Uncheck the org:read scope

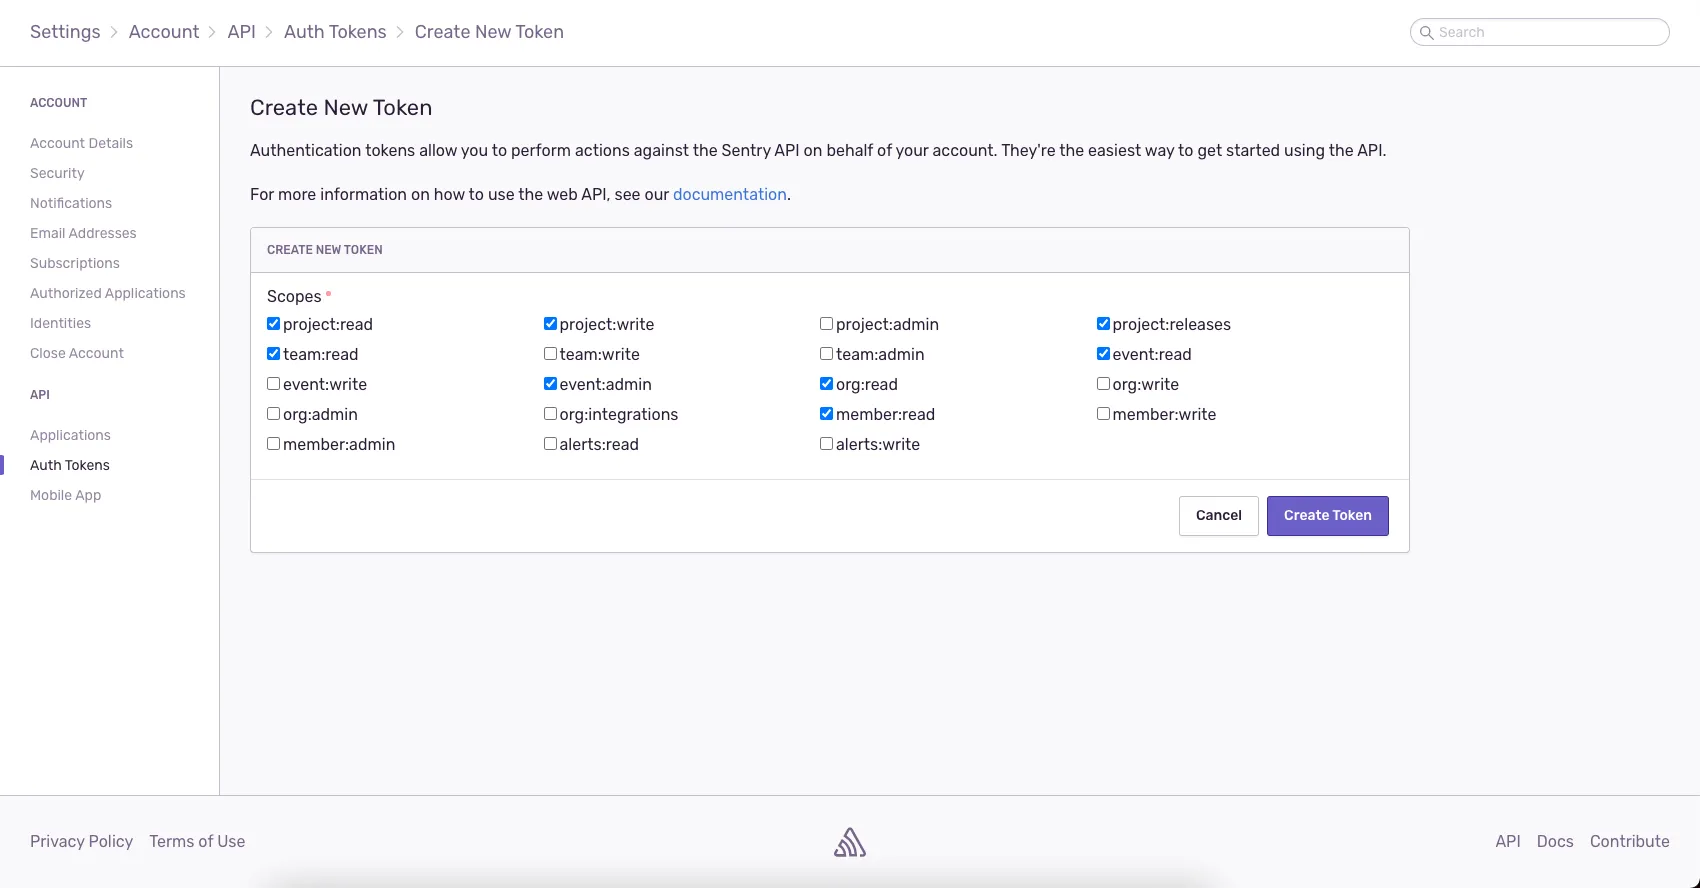coord(826,384)
